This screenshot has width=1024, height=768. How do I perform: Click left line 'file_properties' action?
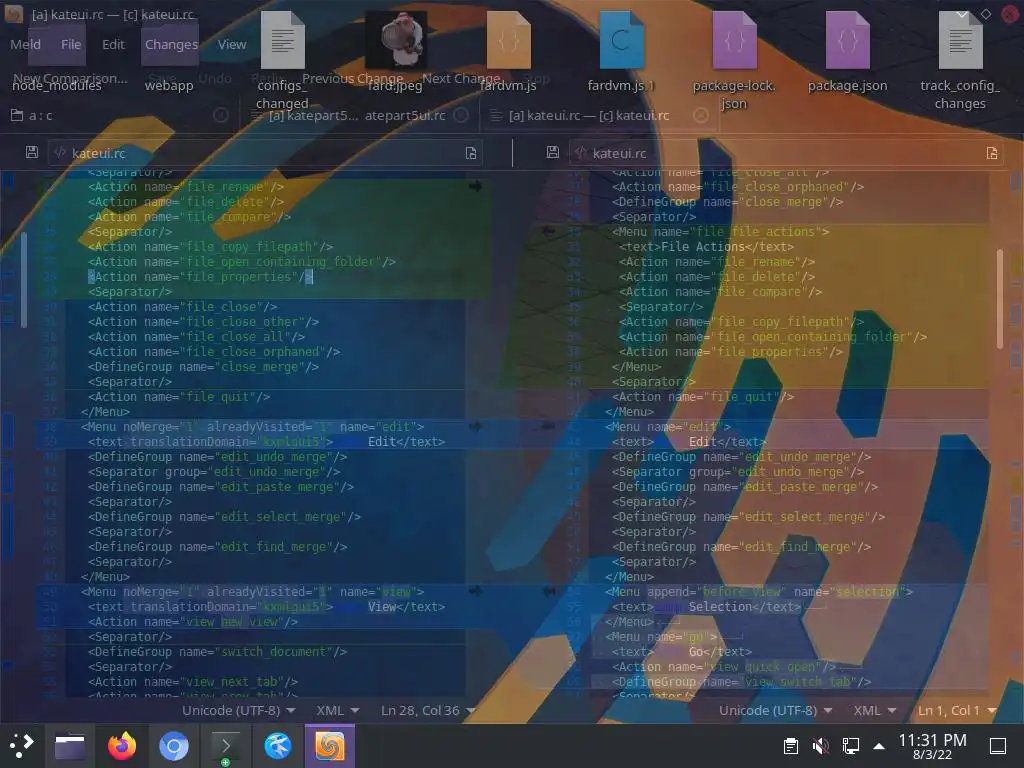click(200, 277)
